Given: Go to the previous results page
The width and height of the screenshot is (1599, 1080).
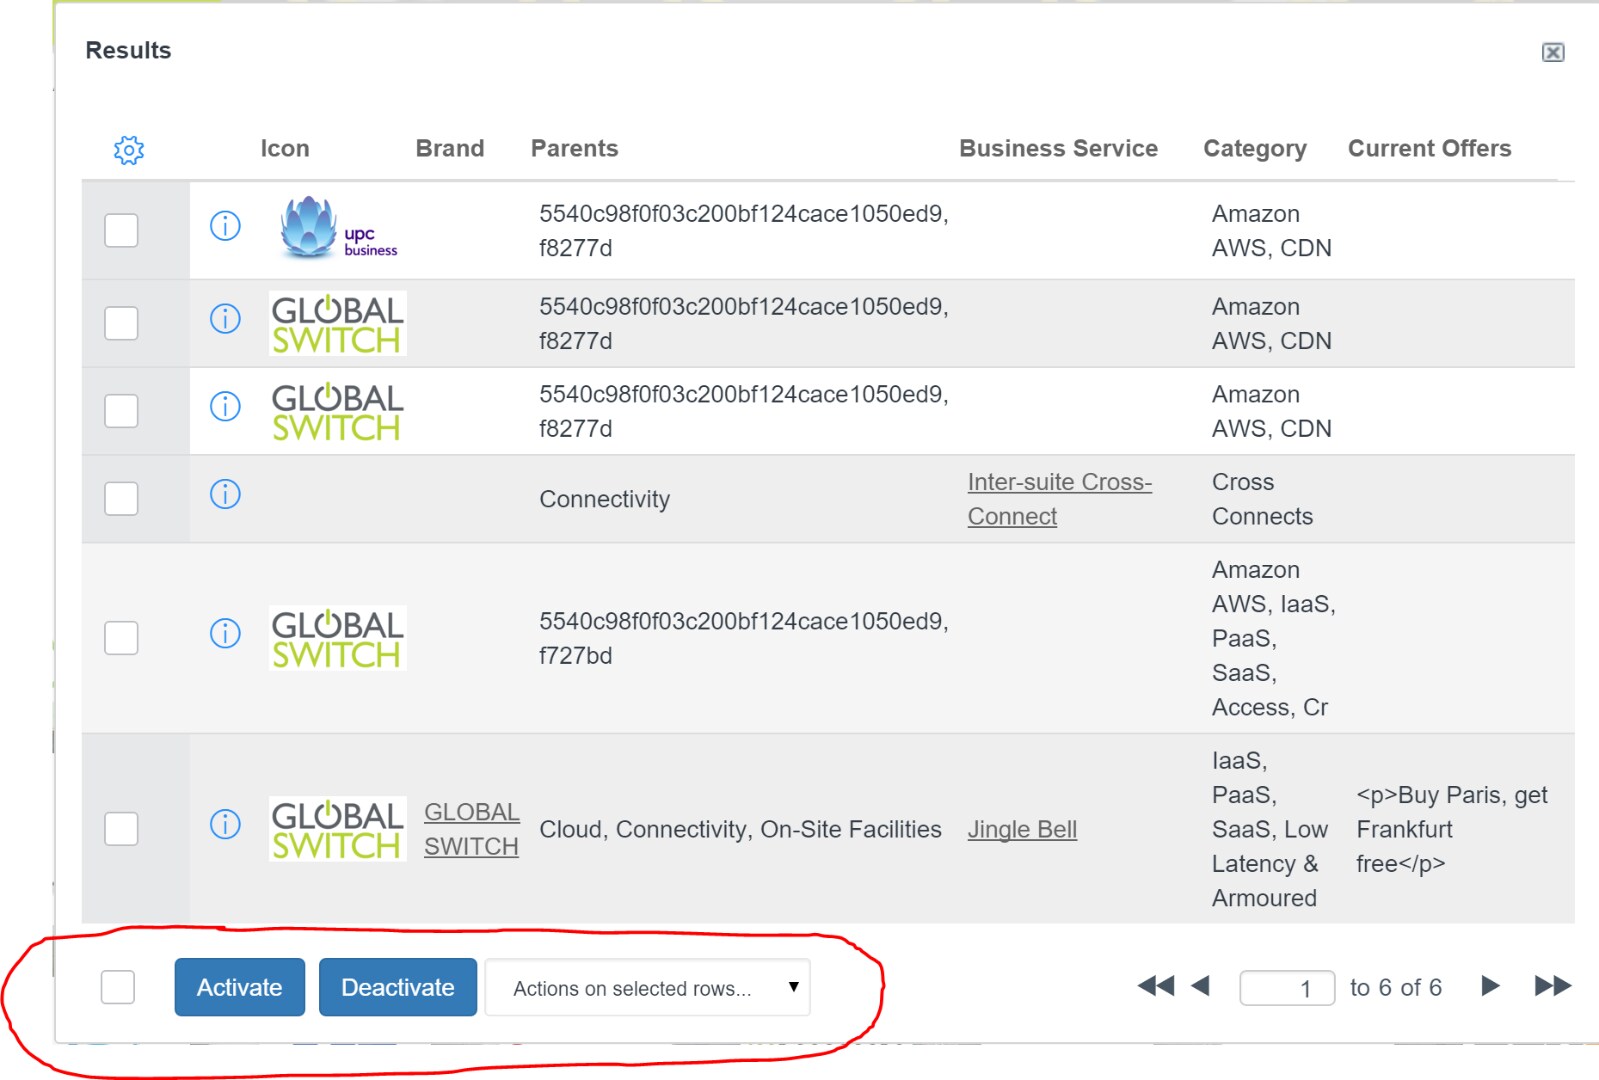Looking at the screenshot, I should pos(1201,986).
